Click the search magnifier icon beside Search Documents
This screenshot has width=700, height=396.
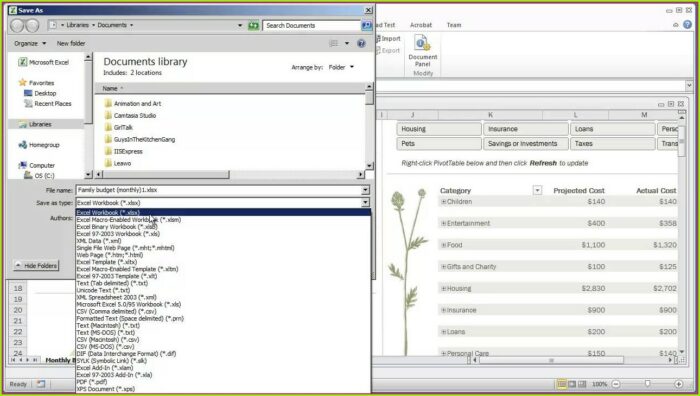click(367, 25)
